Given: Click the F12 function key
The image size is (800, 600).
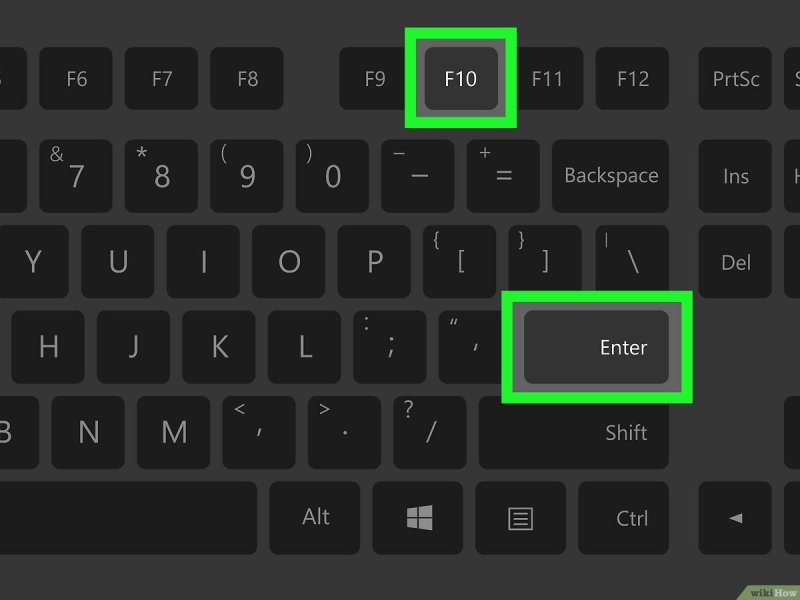Looking at the screenshot, I should (632, 79).
